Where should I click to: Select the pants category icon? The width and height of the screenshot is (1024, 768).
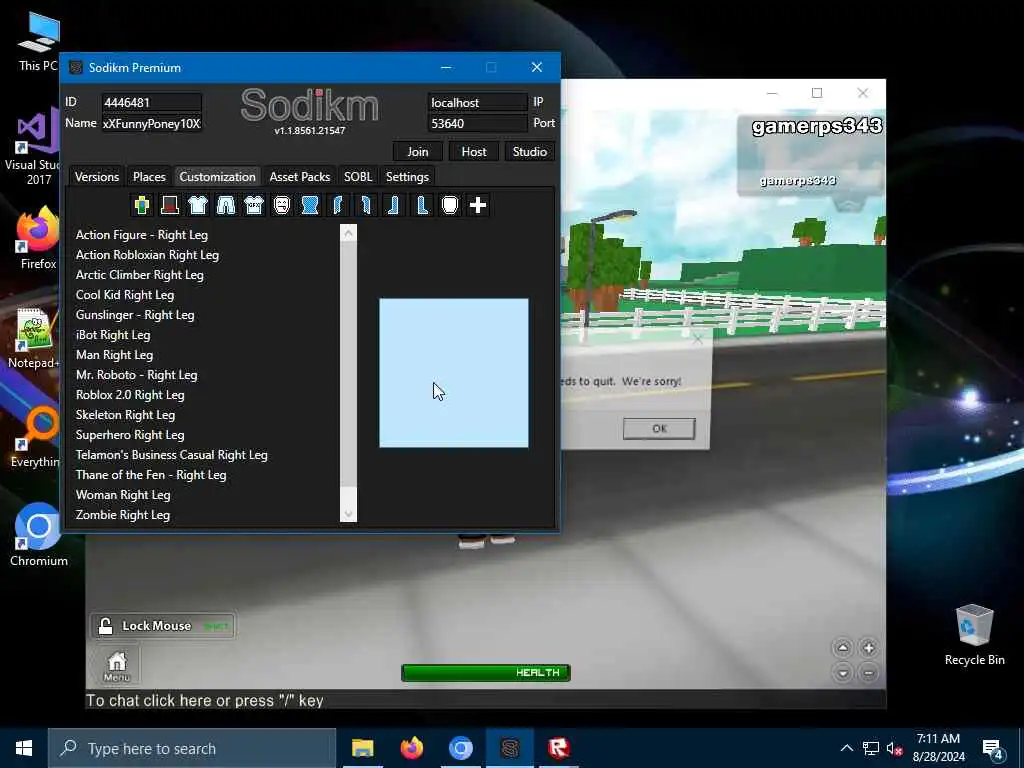(x=226, y=205)
